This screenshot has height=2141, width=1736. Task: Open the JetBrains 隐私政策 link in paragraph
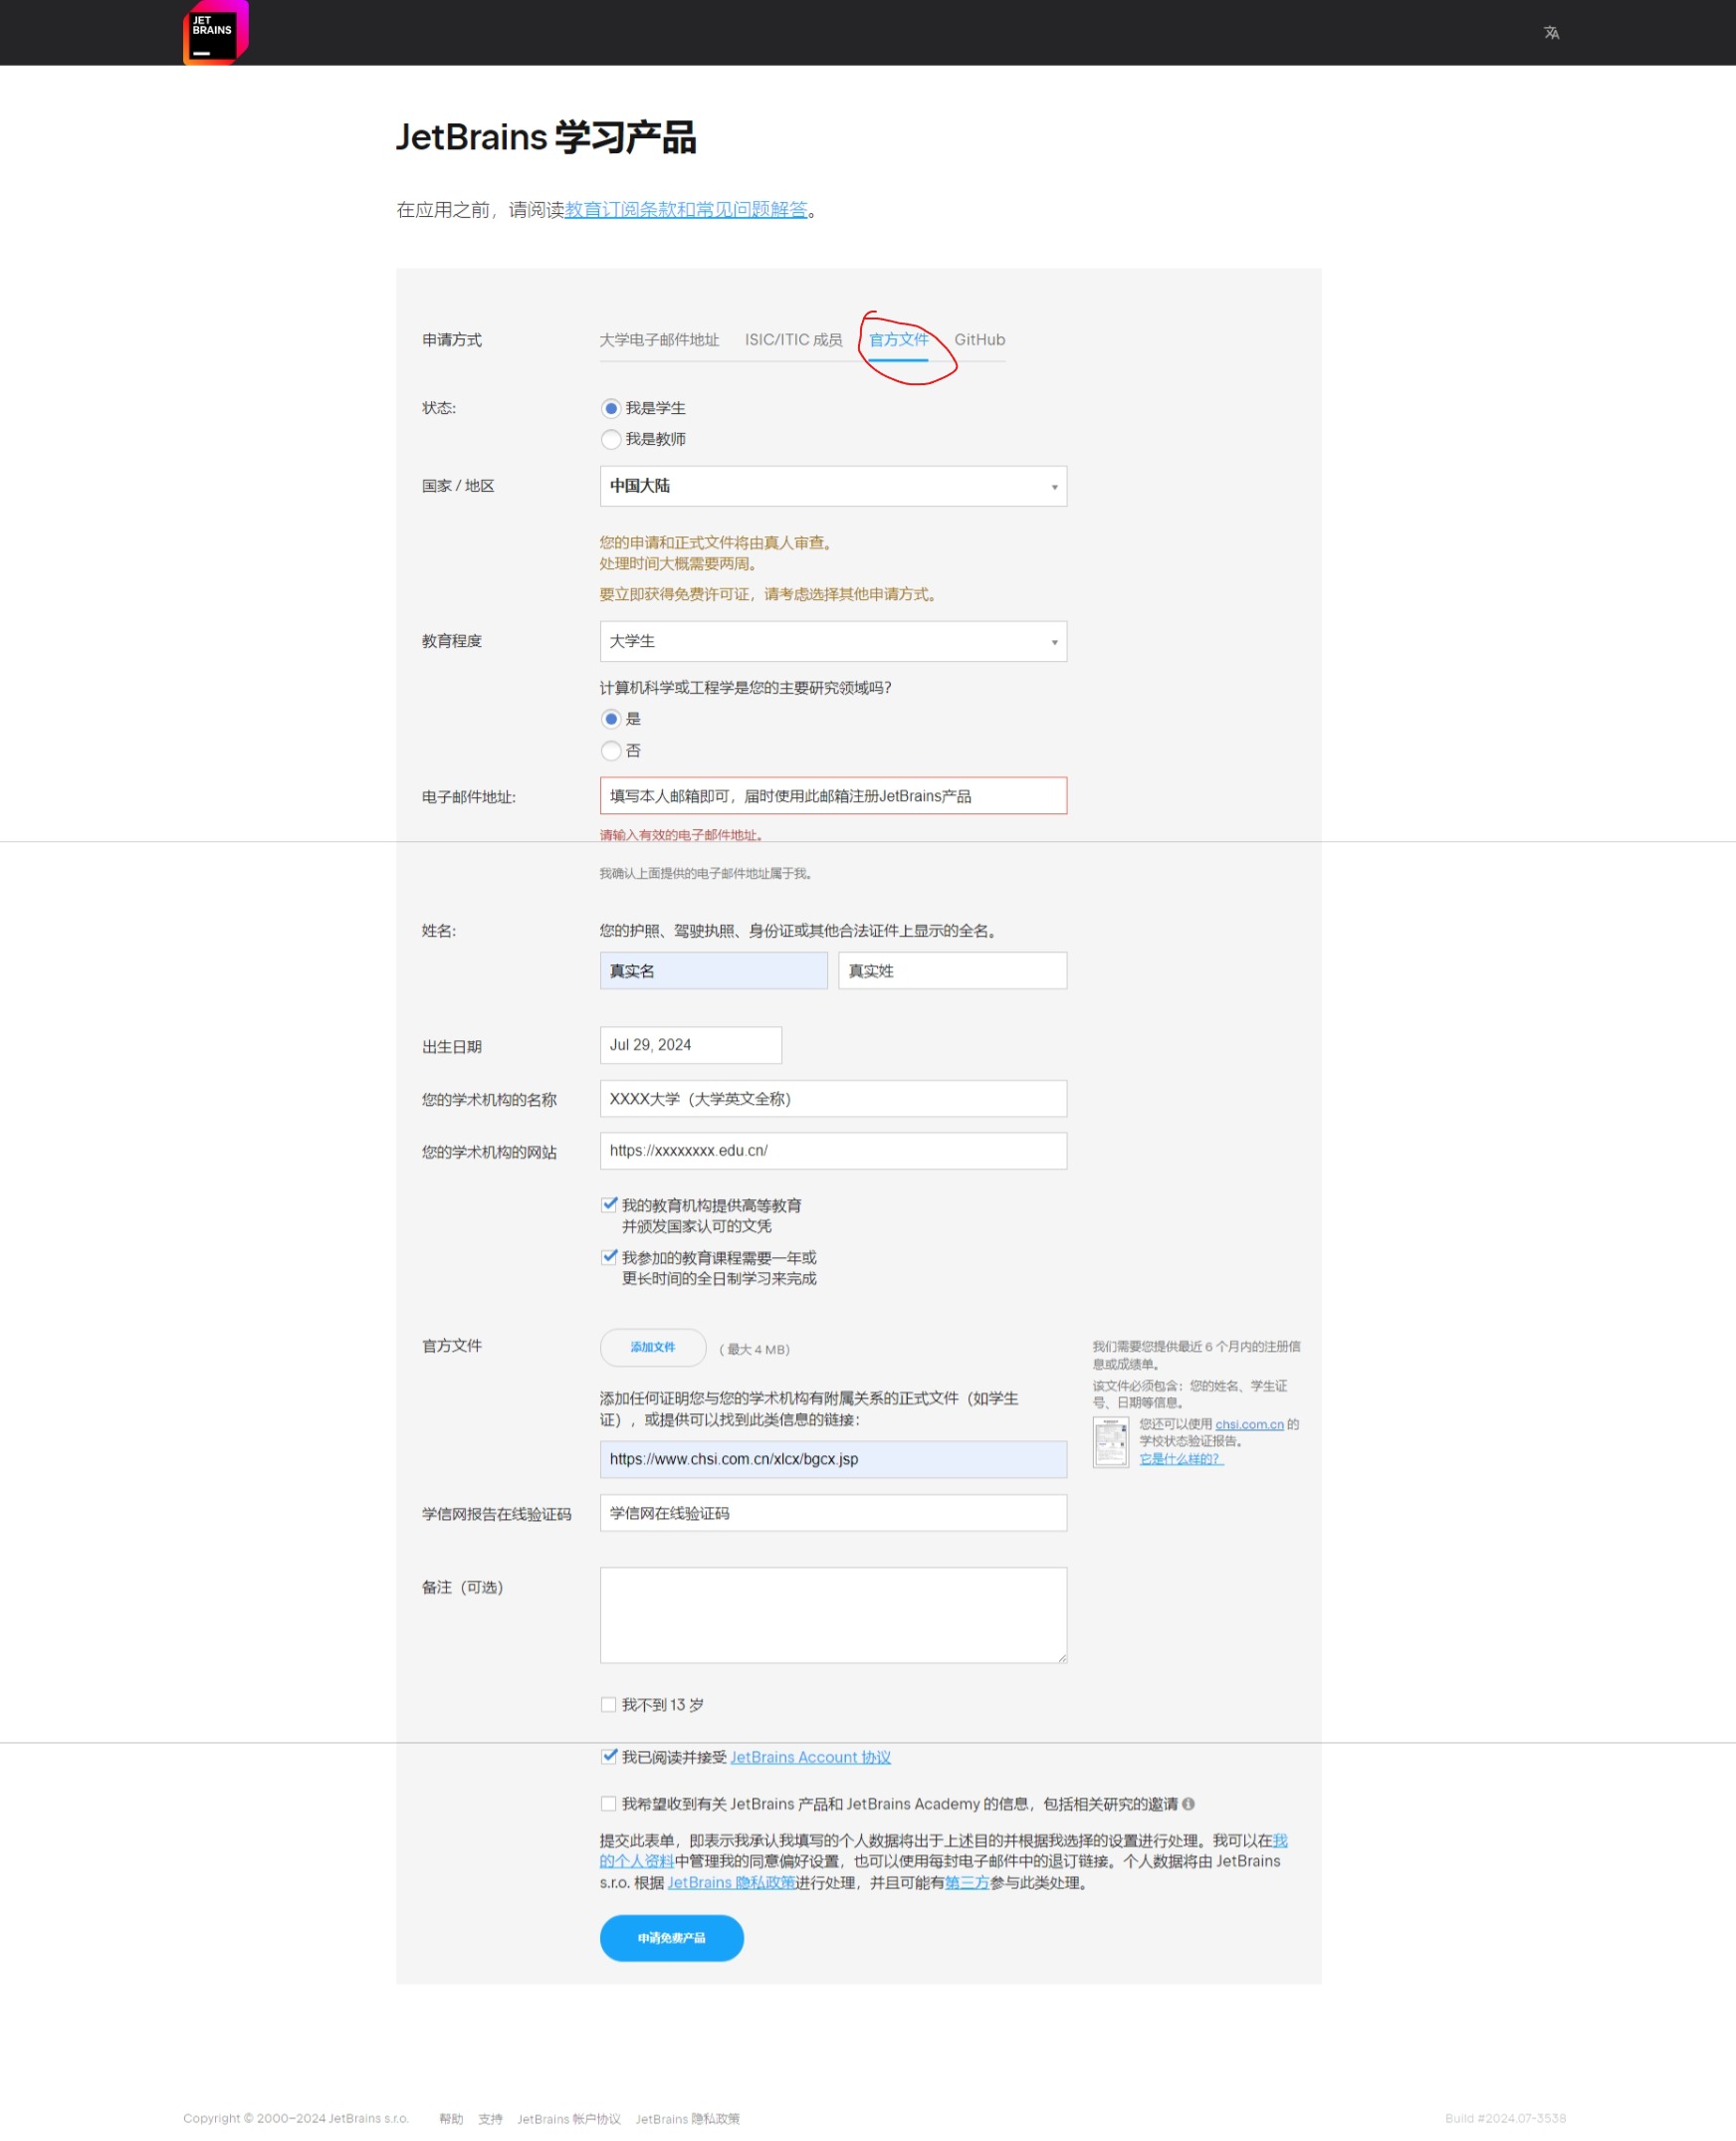(x=731, y=1883)
